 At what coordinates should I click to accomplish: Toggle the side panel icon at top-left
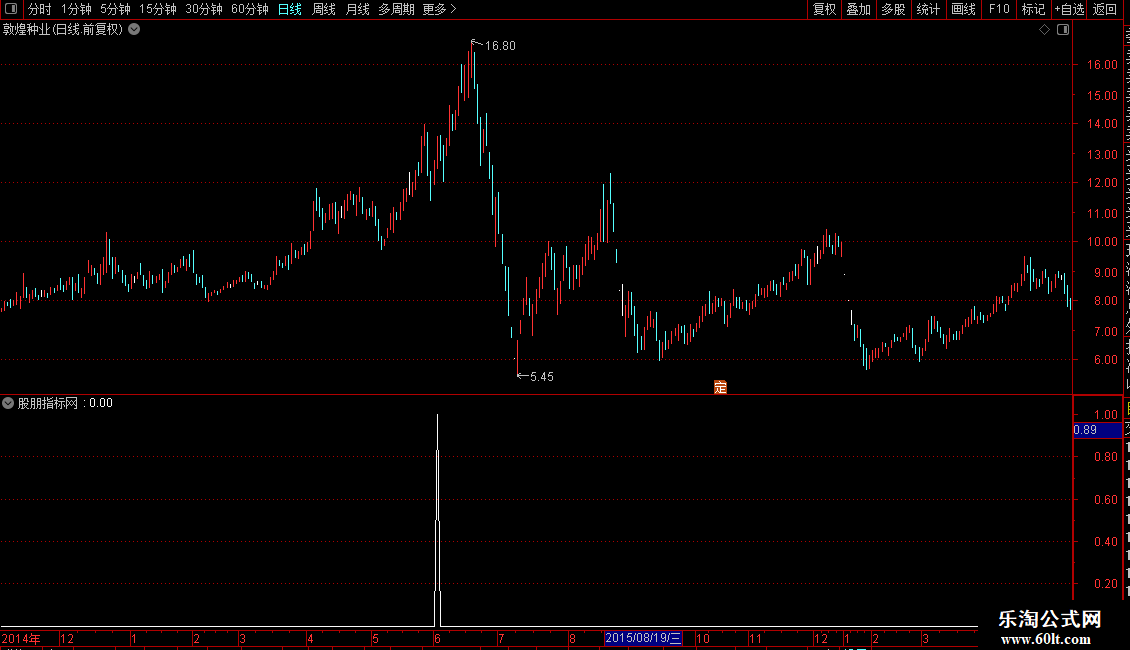(x=11, y=9)
